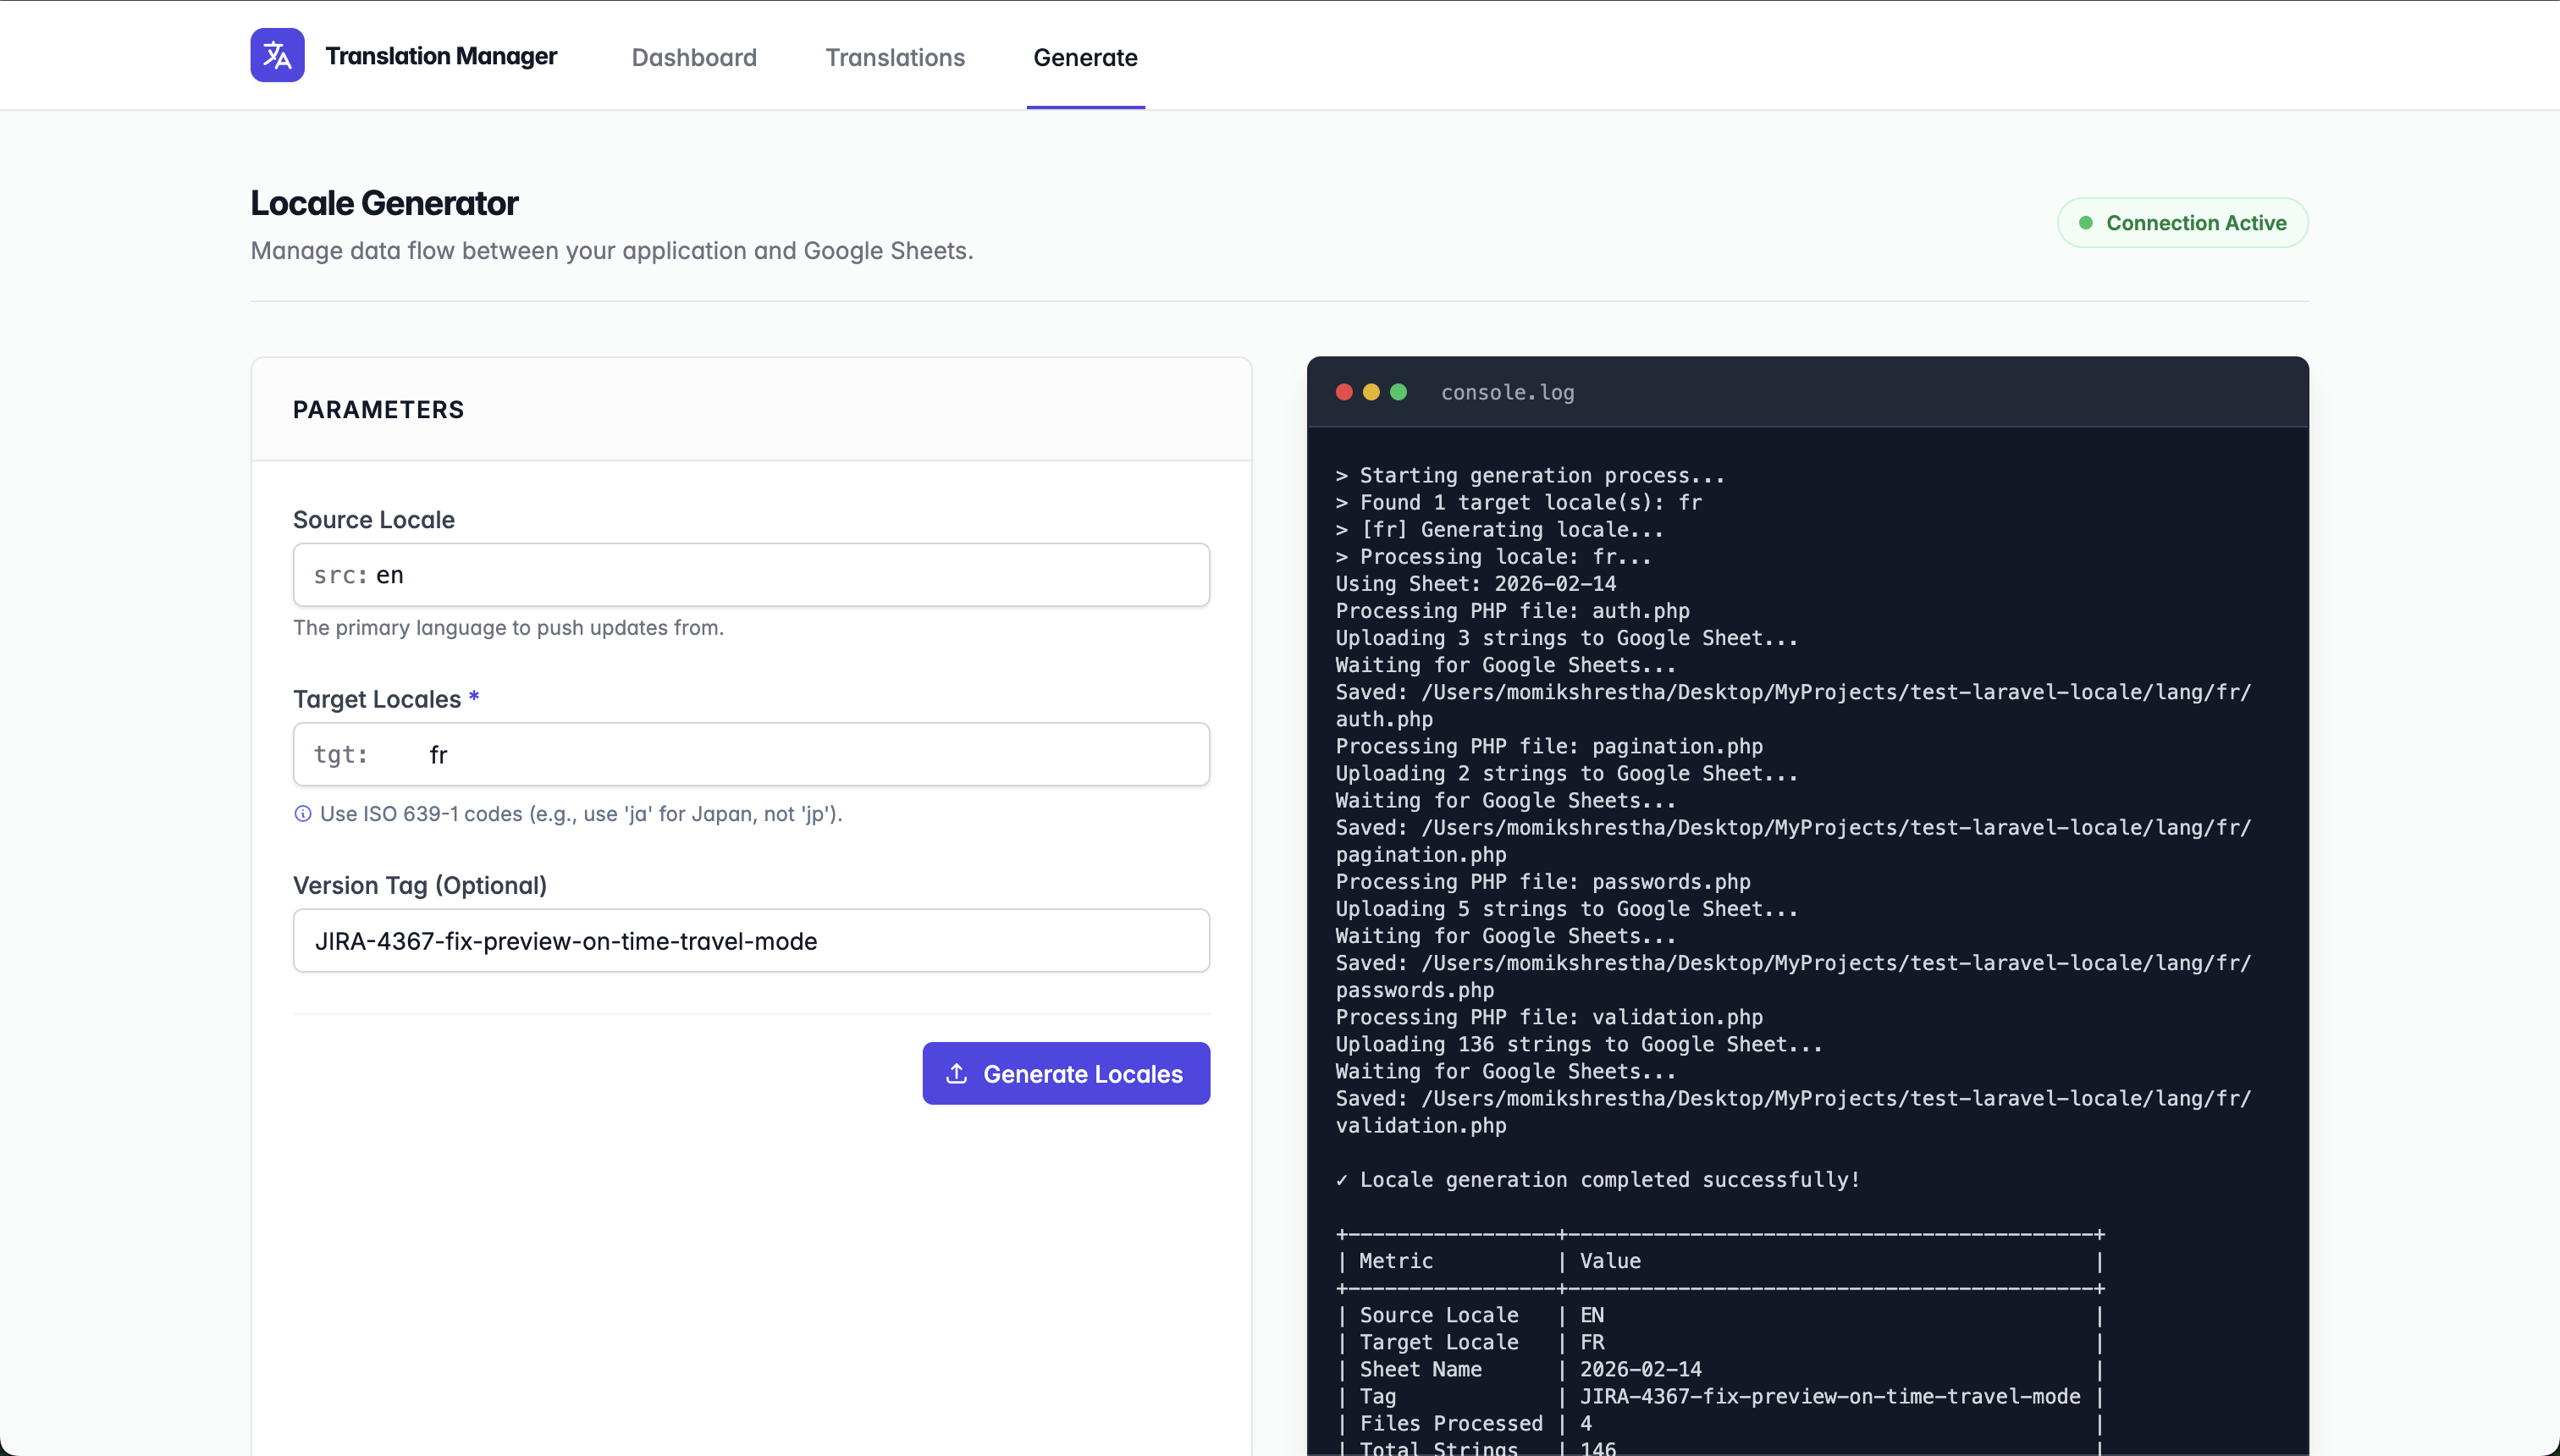Click the info icon beside ISO 639-1 tip

[302, 813]
